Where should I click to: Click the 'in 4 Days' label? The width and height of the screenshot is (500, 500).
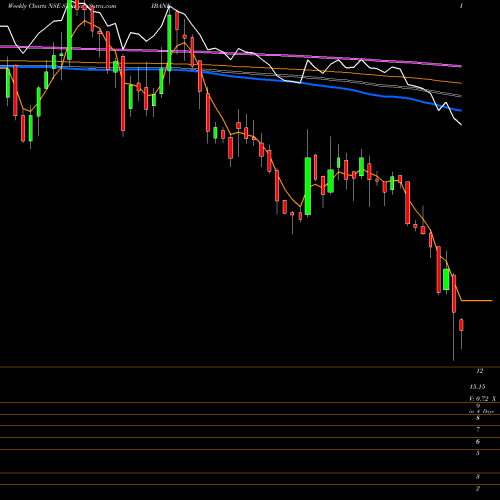(481, 411)
